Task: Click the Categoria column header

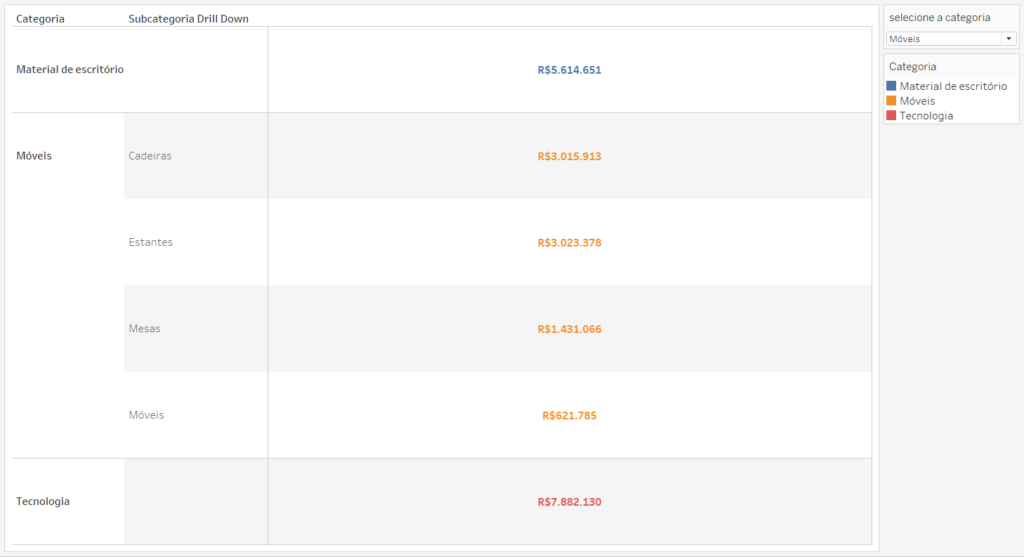Action: (x=41, y=19)
